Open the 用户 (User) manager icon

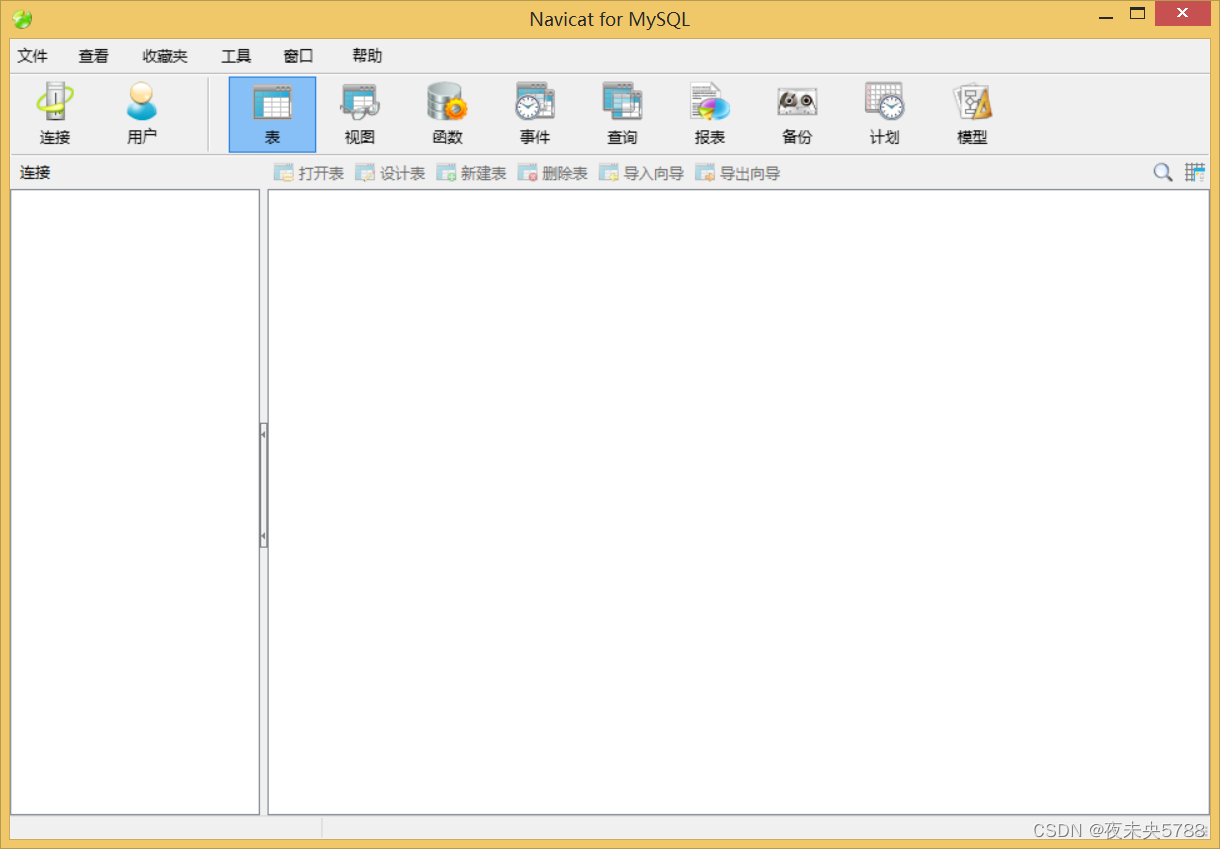click(x=142, y=114)
